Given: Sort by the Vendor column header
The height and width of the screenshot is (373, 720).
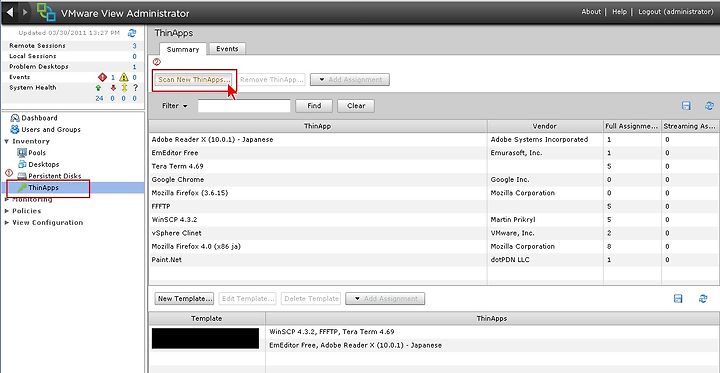Looking at the screenshot, I should point(545,126).
